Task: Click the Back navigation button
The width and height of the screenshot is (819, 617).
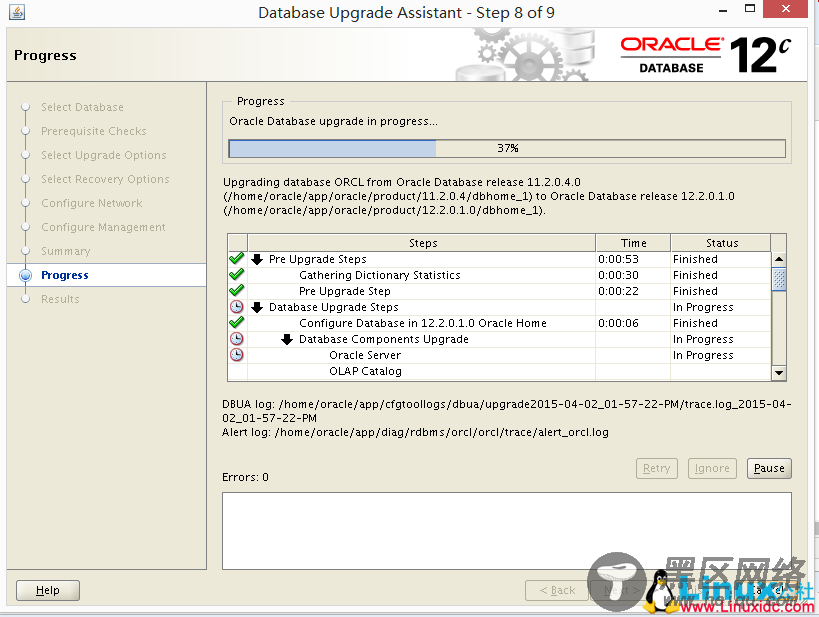Action: pyautogui.click(x=557, y=590)
